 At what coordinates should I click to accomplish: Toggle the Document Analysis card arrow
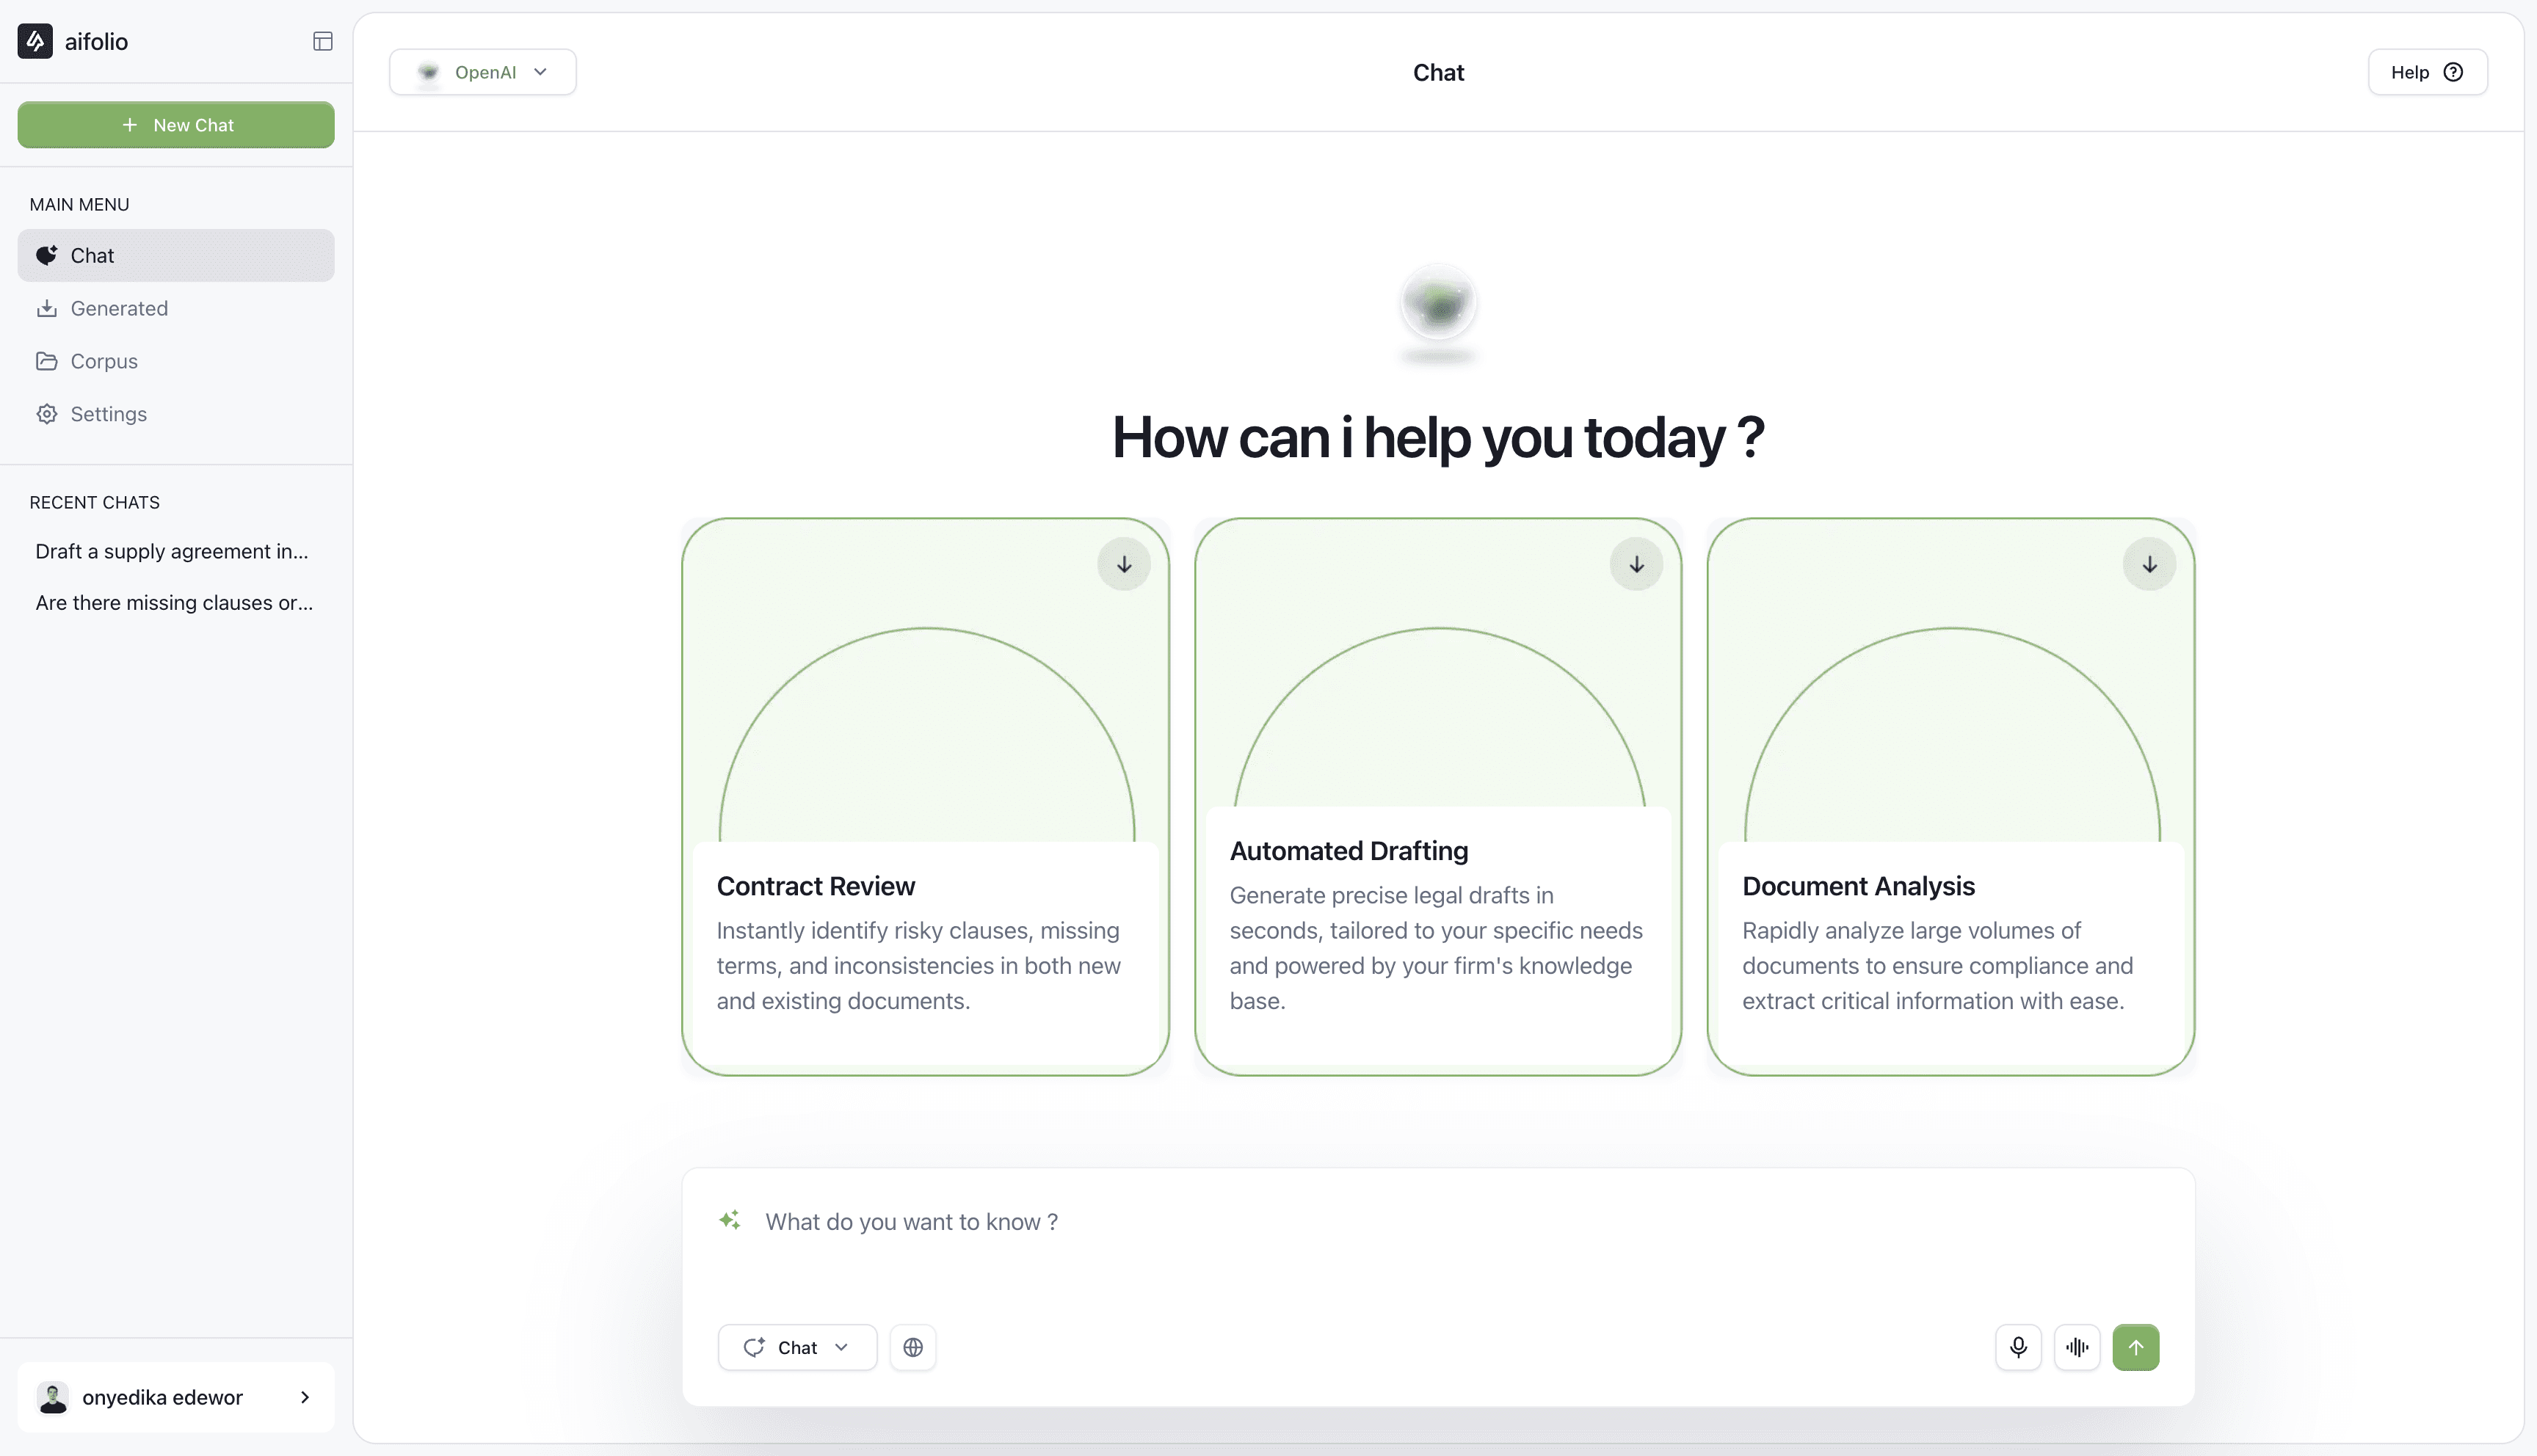point(2150,563)
